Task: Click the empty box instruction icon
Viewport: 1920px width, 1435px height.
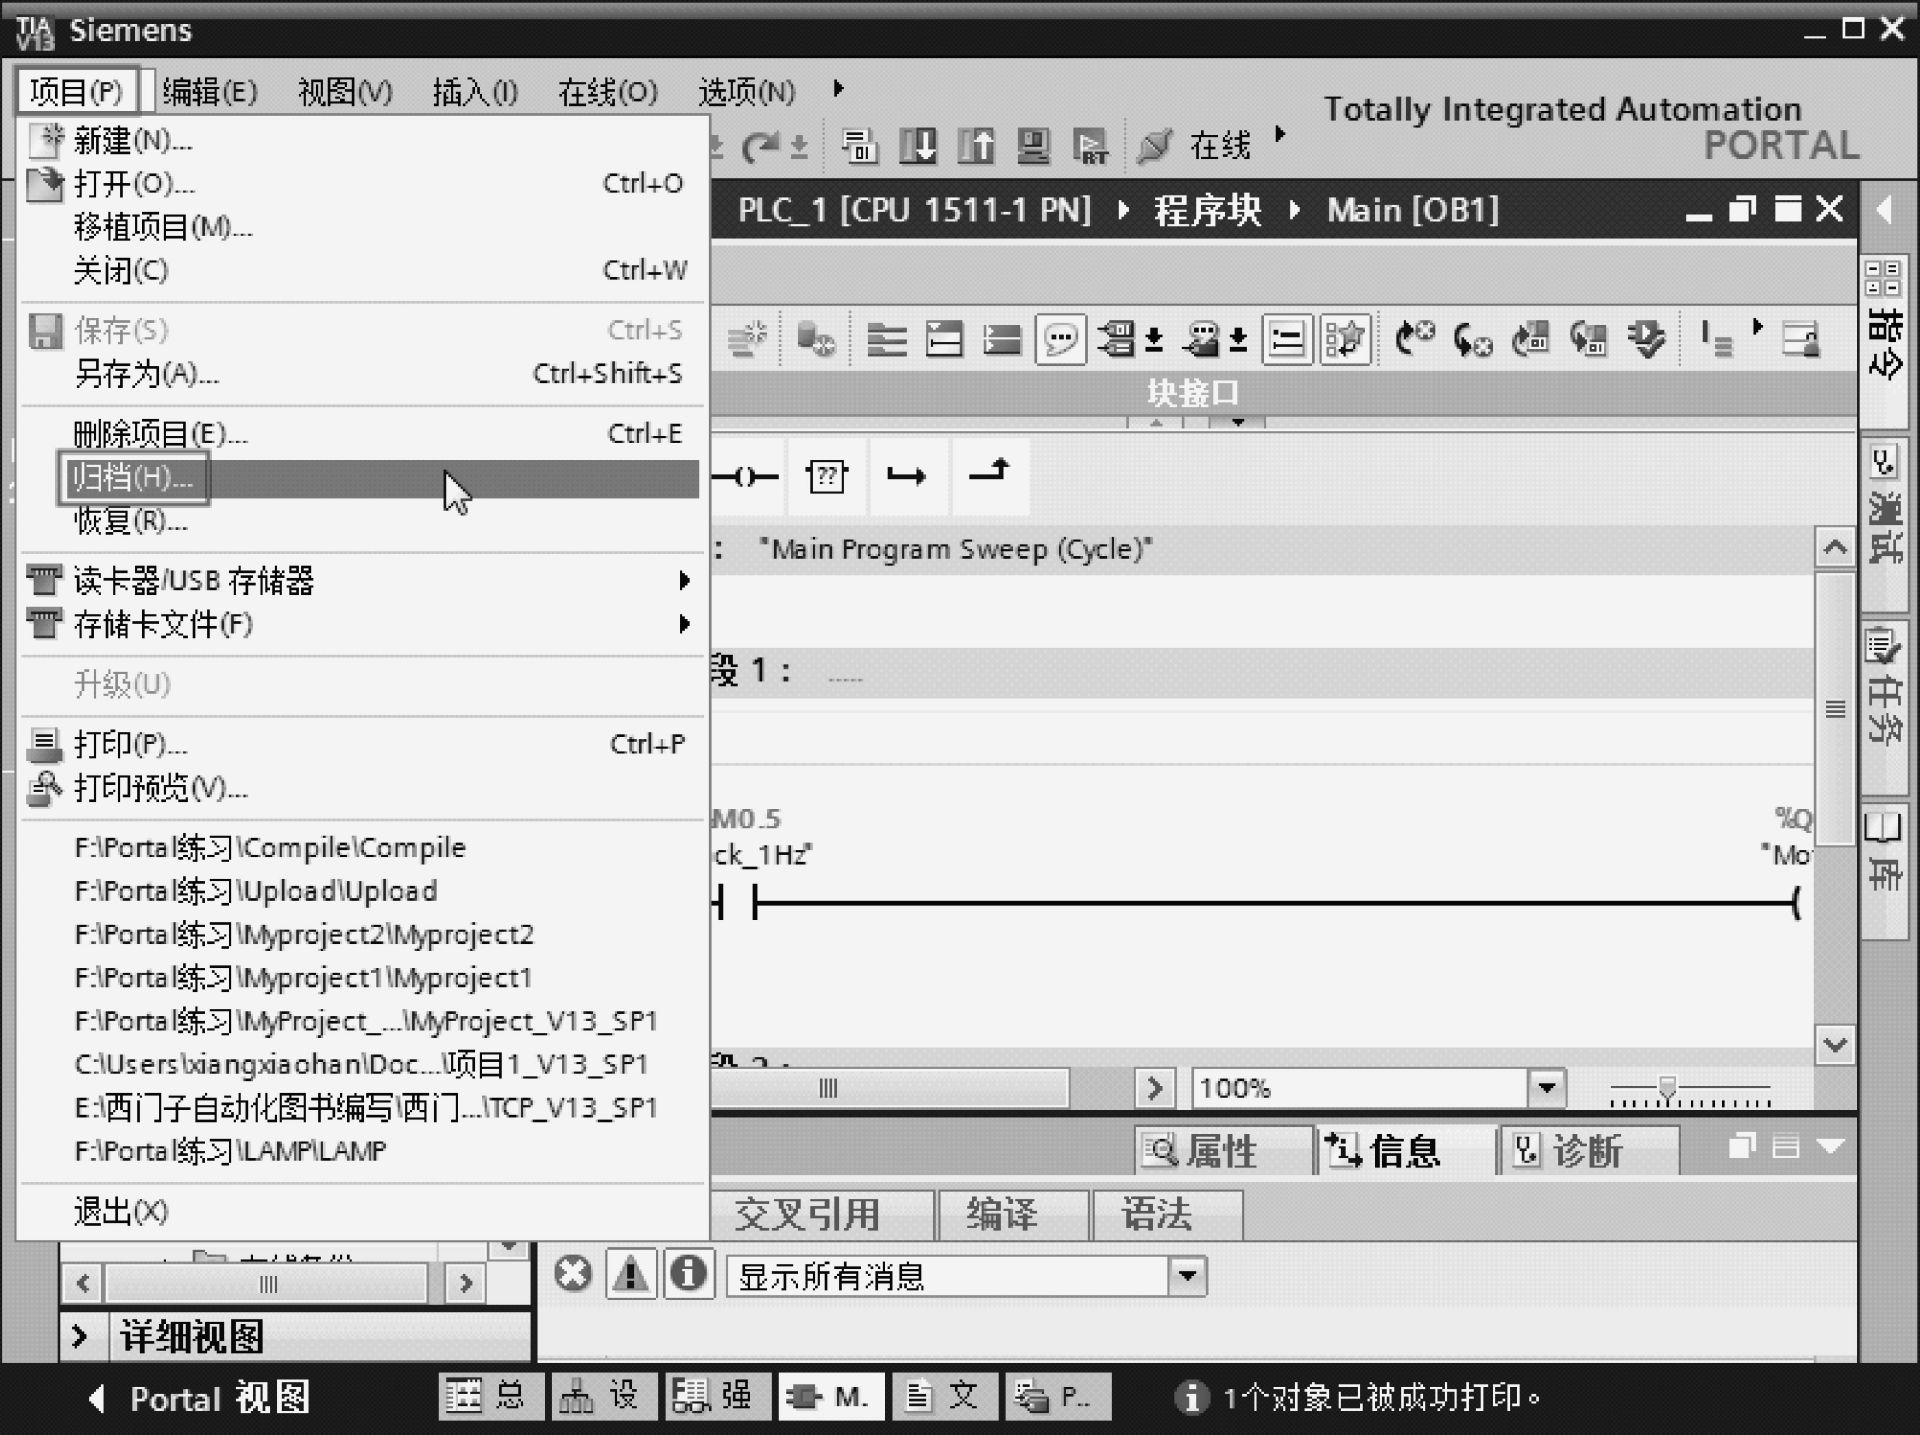Action: (x=827, y=477)
